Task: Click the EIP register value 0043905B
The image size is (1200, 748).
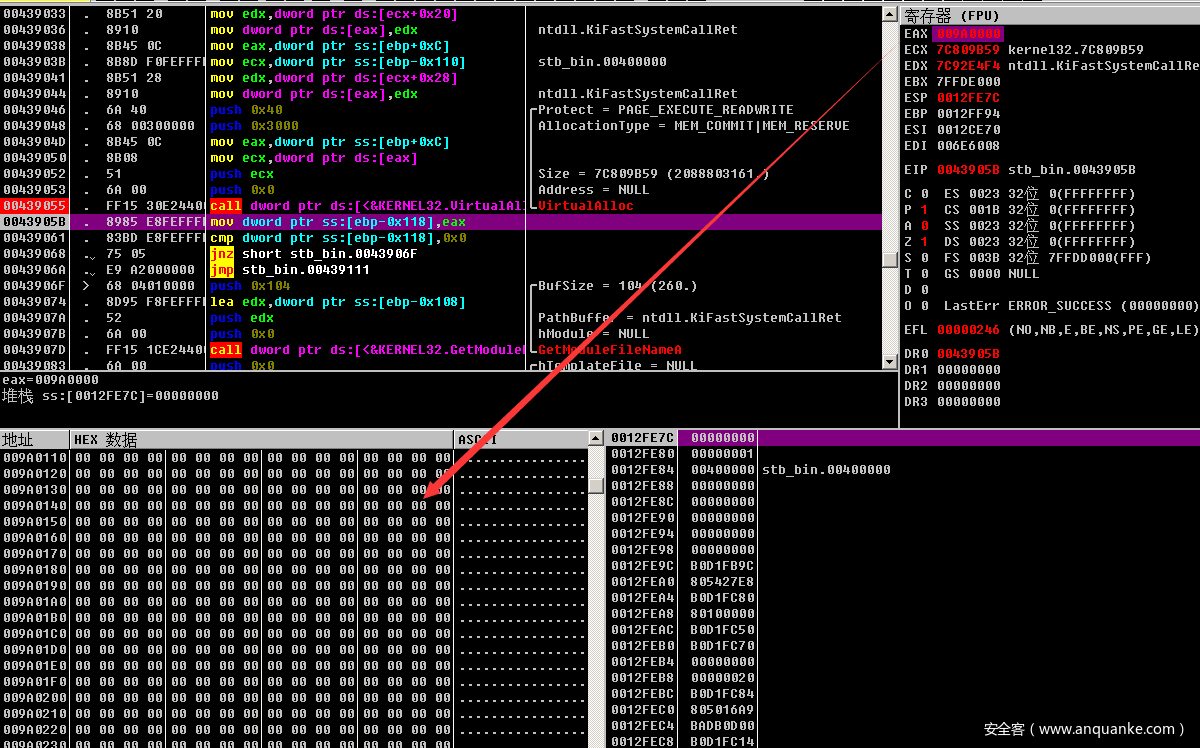Action: (x=967, y=170)
